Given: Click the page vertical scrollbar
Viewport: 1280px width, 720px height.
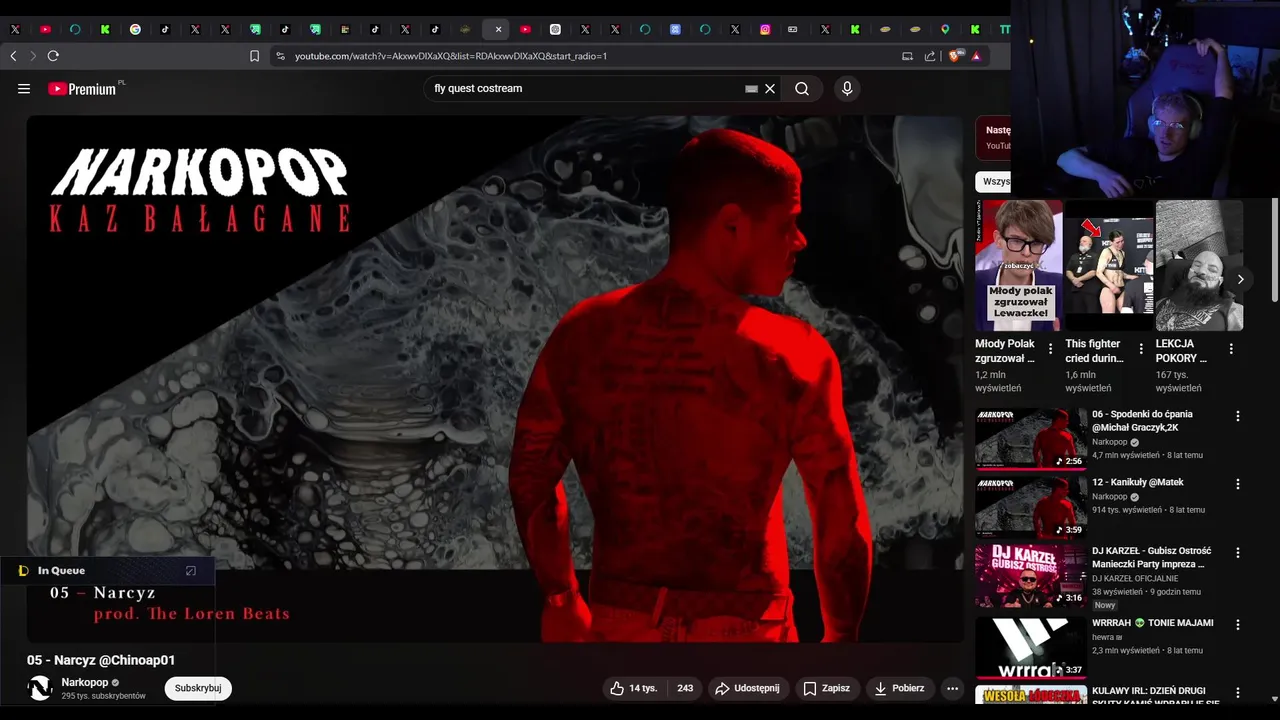Looking at the screenshot, I should coord(1274,250).
